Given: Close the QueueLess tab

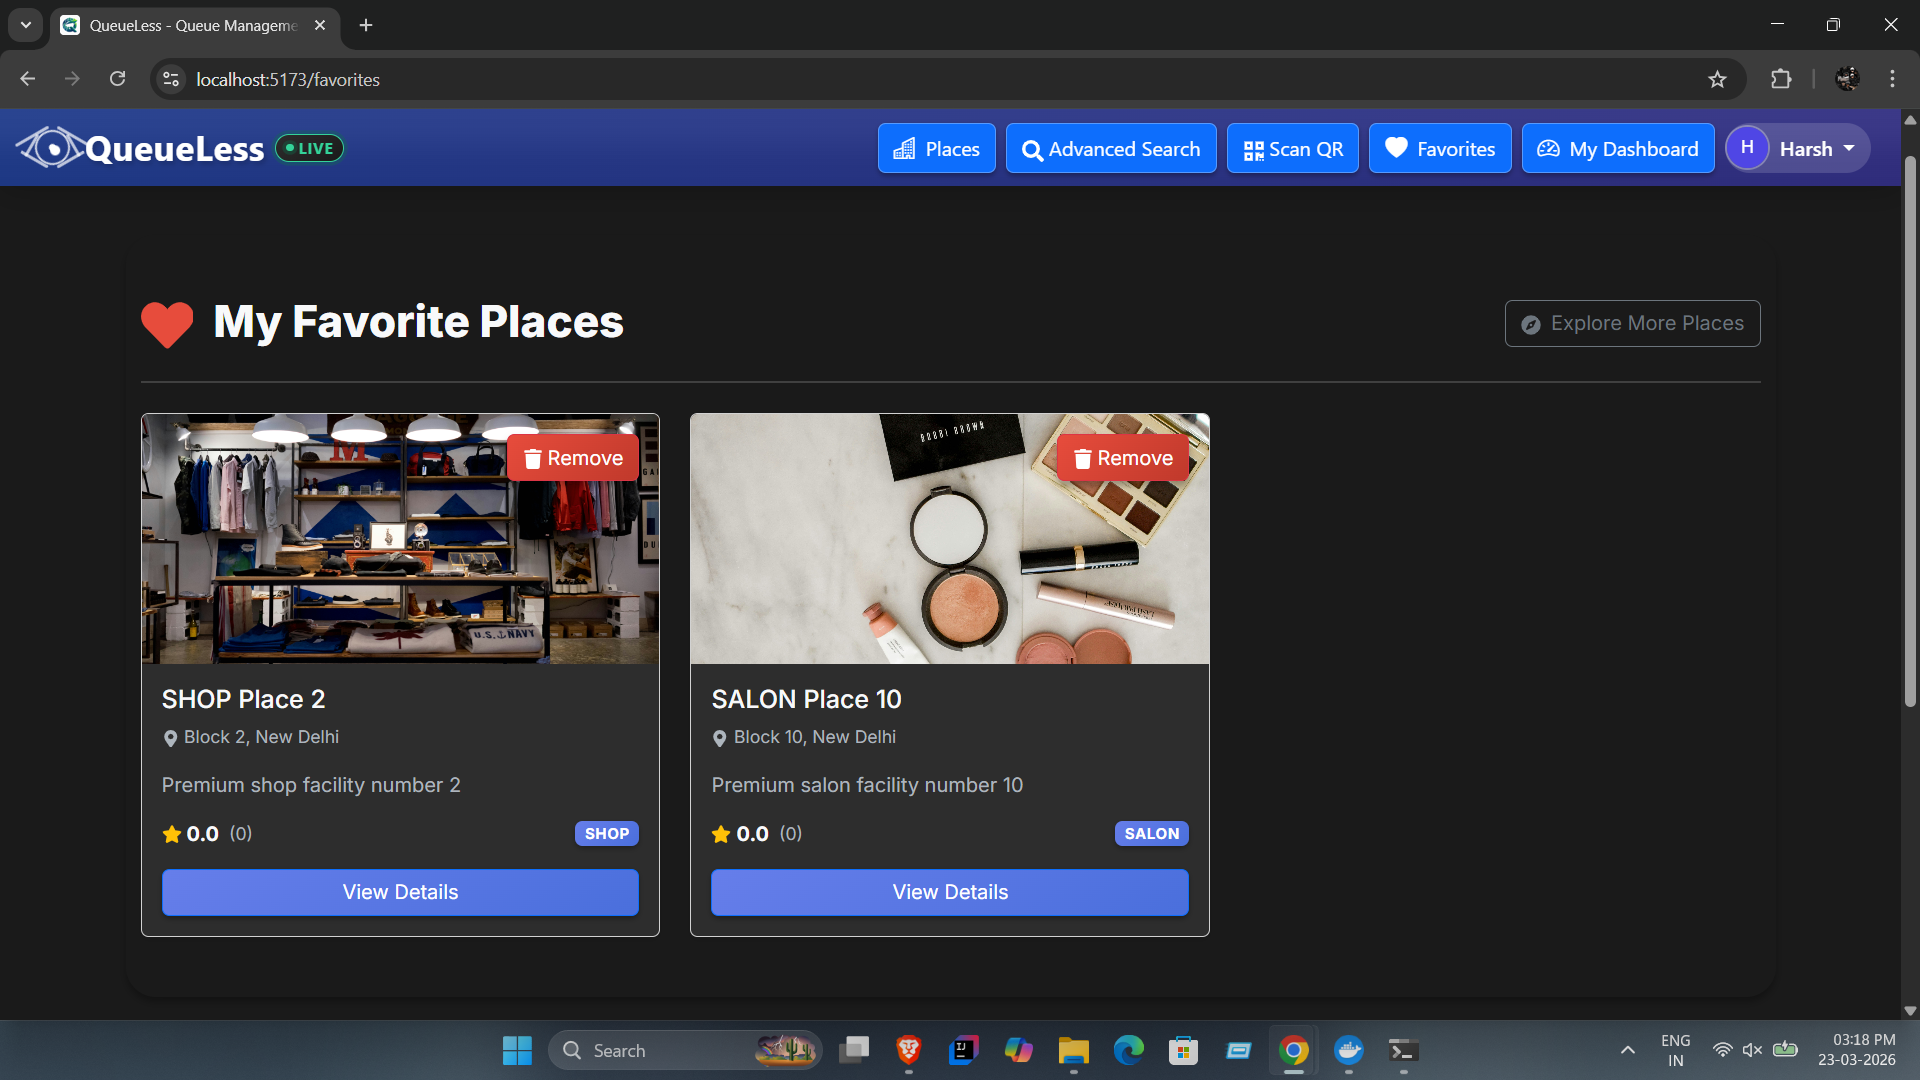Looking at the screenshot, I should pyautogui.click(x=320, y=25).
